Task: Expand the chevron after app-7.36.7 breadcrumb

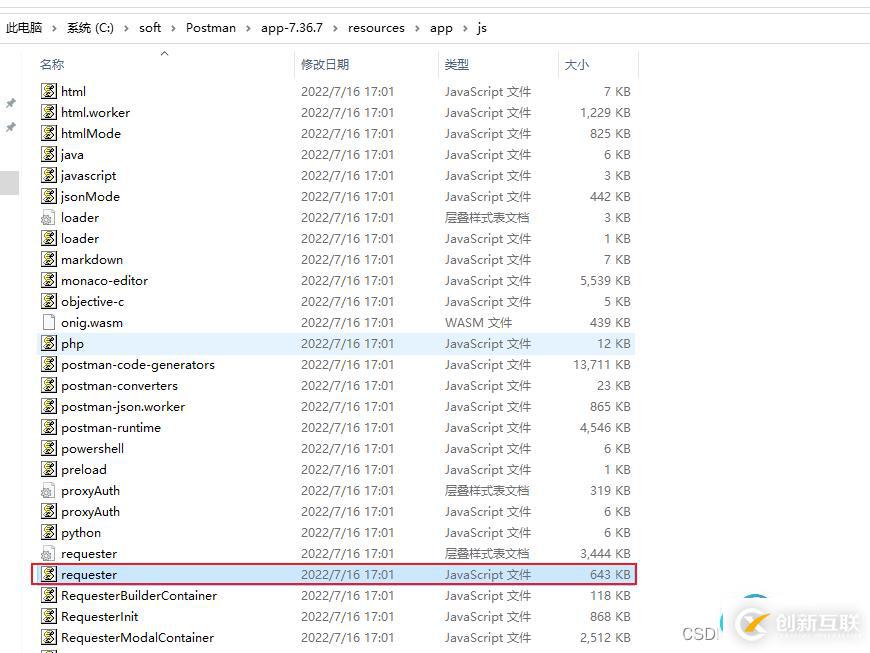Action: point(335,28)
